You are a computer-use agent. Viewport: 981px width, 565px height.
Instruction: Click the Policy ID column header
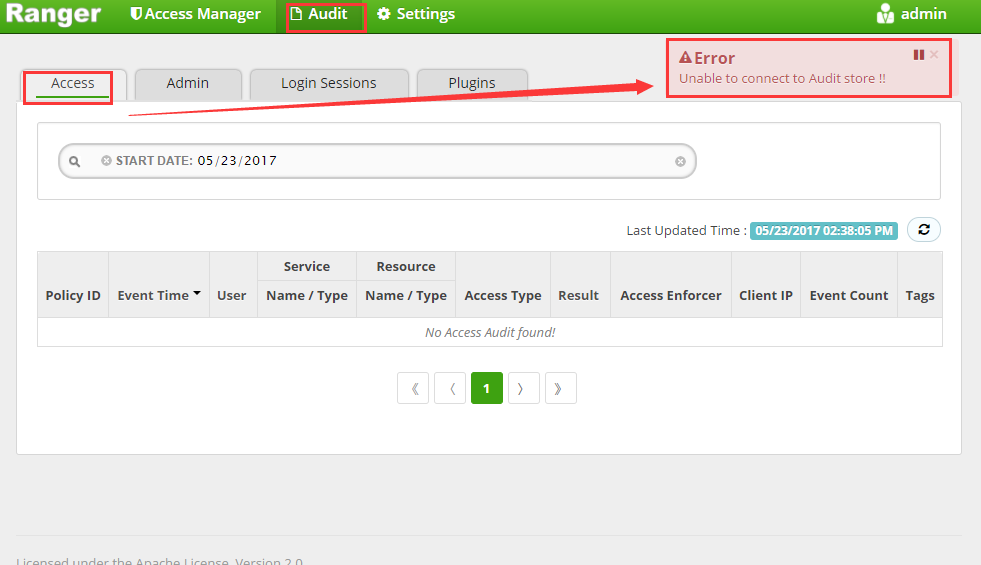(73, 295)
